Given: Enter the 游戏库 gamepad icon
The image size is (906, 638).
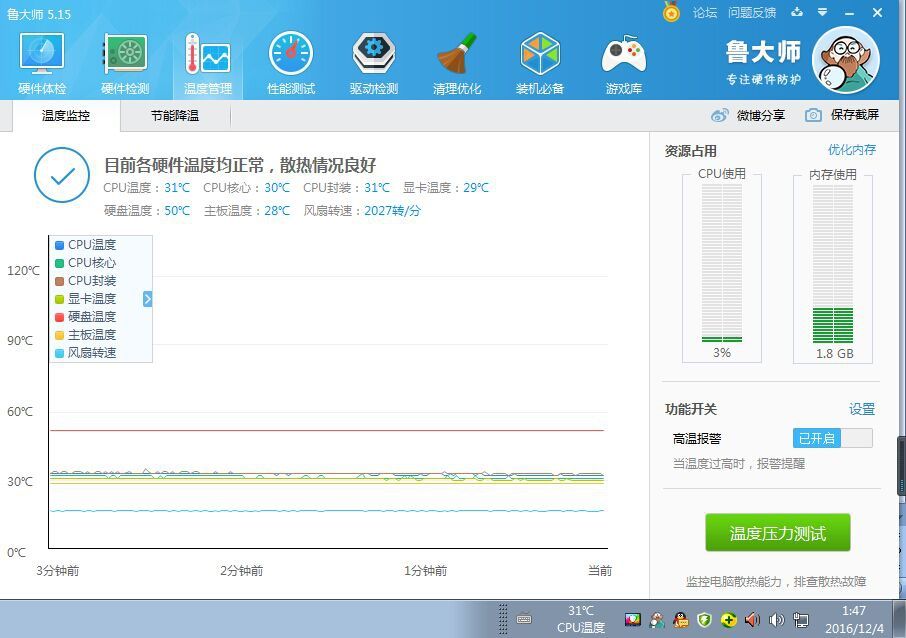Looking at the screenshot, I should point(623,60).
